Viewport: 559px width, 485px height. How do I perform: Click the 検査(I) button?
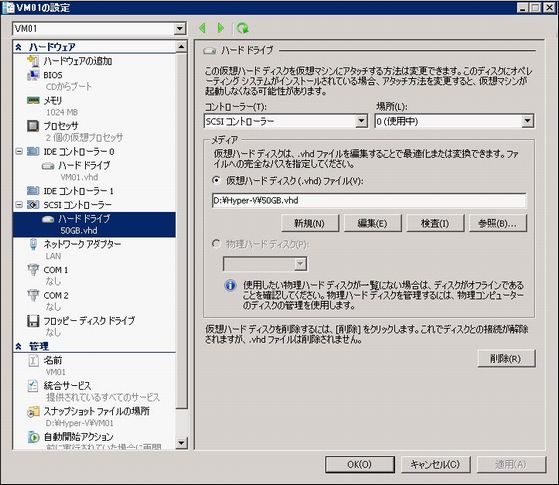point(435,224)
